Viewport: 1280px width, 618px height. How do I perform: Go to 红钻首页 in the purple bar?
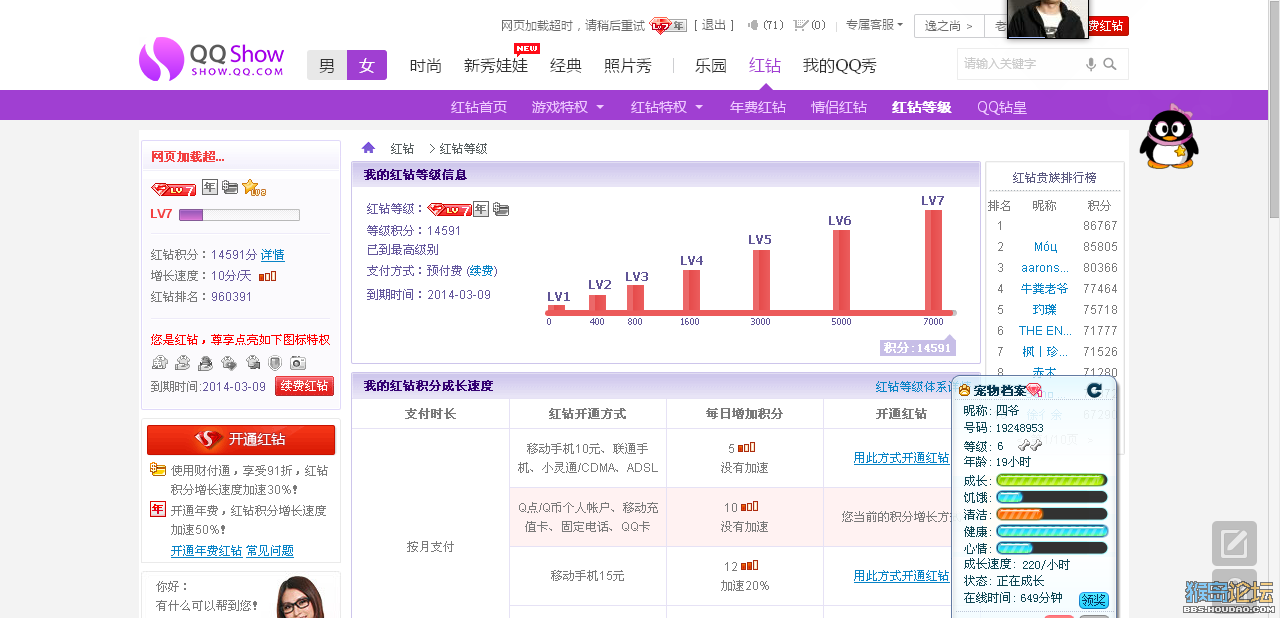479,107
